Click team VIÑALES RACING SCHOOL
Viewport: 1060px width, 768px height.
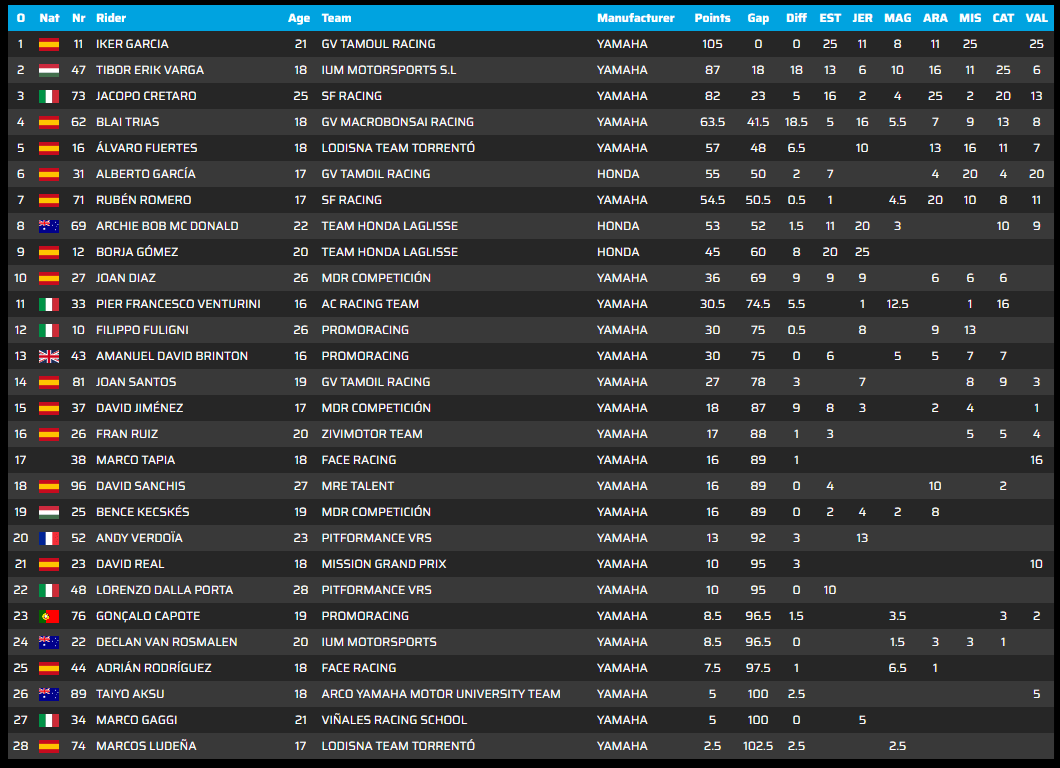click(394, 721)
